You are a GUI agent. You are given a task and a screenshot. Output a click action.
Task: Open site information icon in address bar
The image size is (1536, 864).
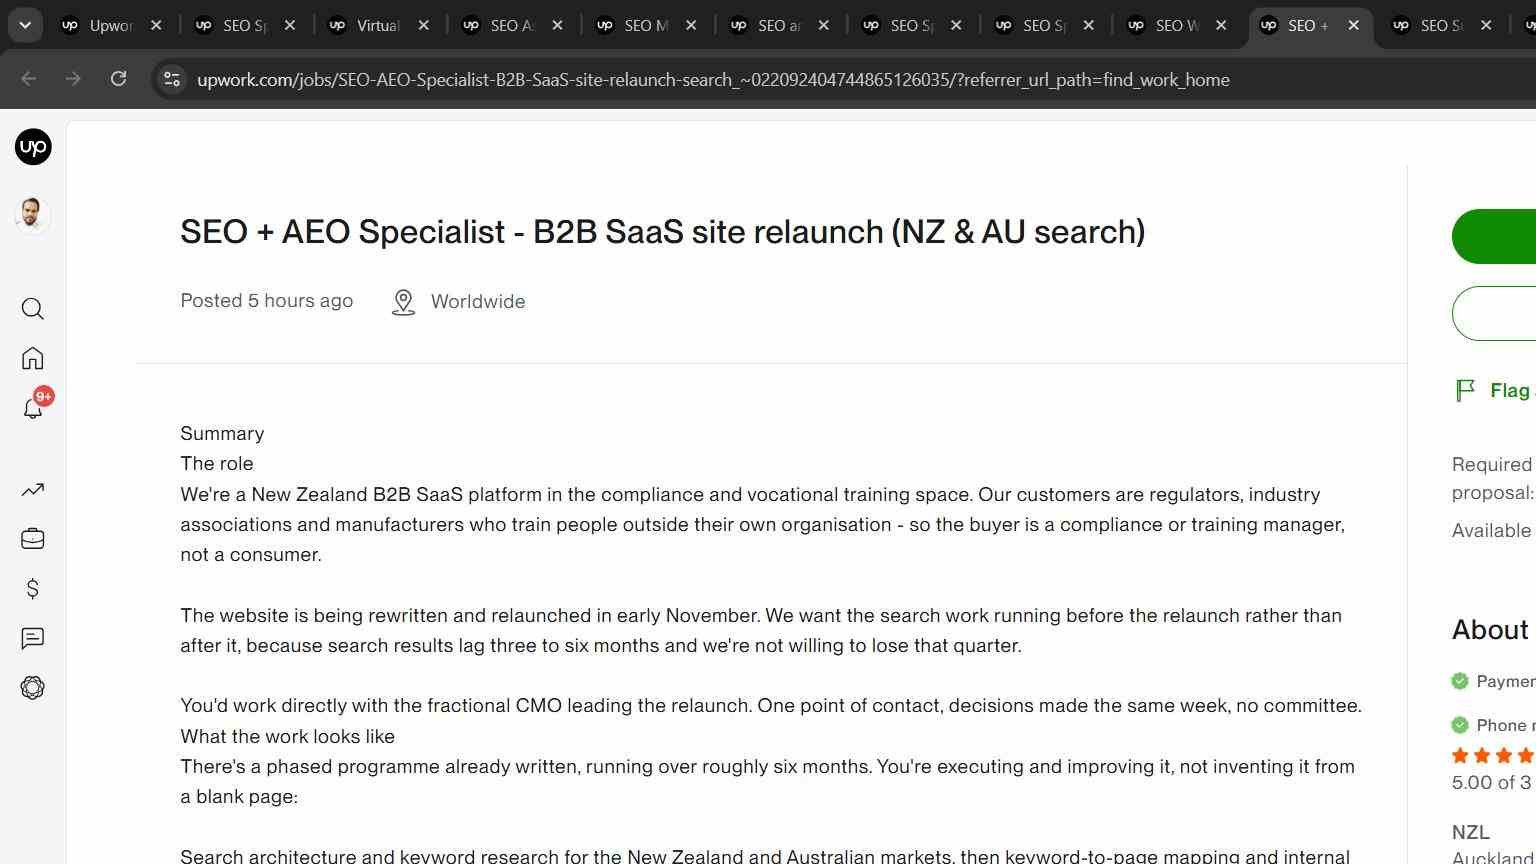[172, 79]
